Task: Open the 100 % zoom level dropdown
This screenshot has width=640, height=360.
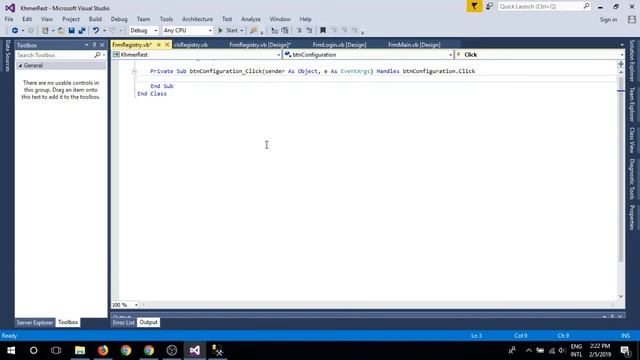Action: pos(125,305)
